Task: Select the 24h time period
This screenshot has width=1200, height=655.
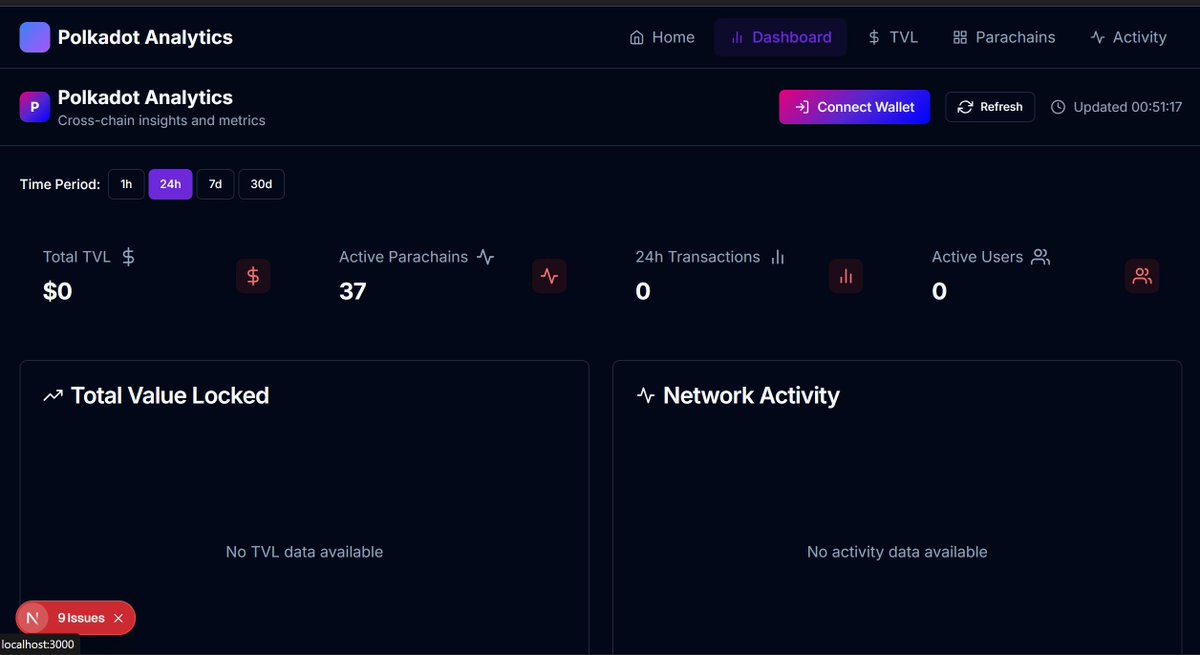Action: click(x=170, y=184)
